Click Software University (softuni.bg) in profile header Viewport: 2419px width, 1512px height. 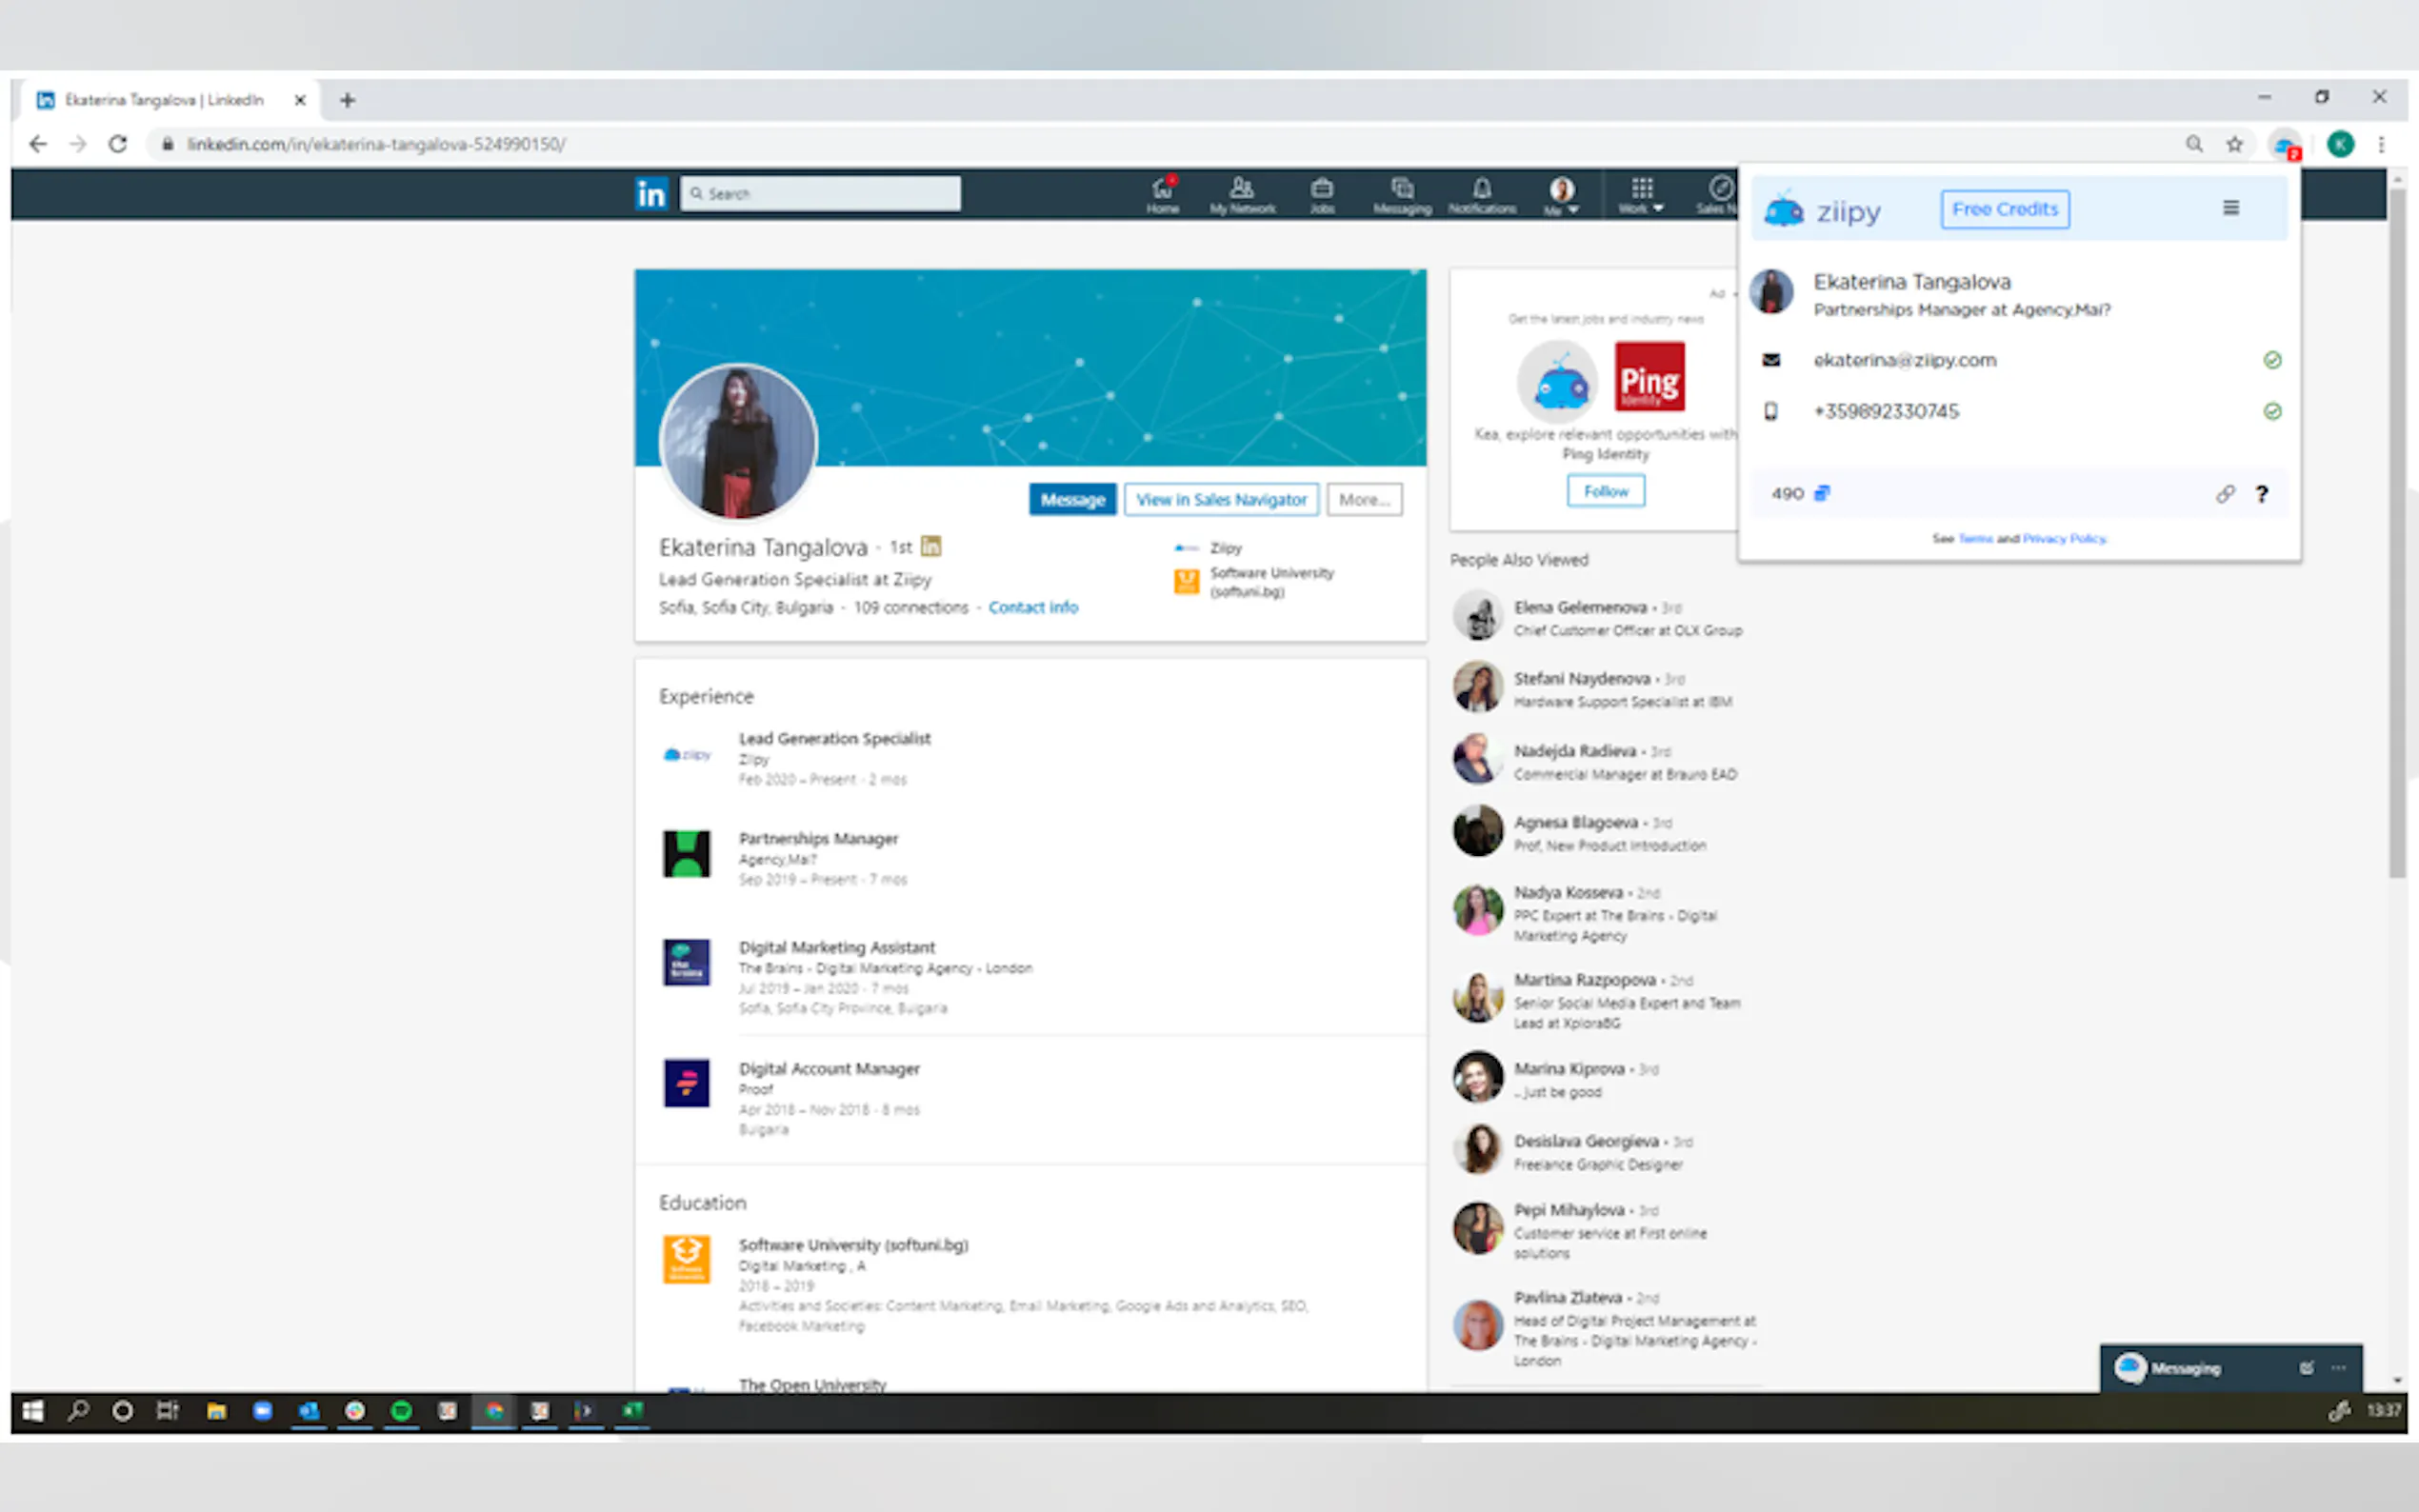coord(1255,582)
